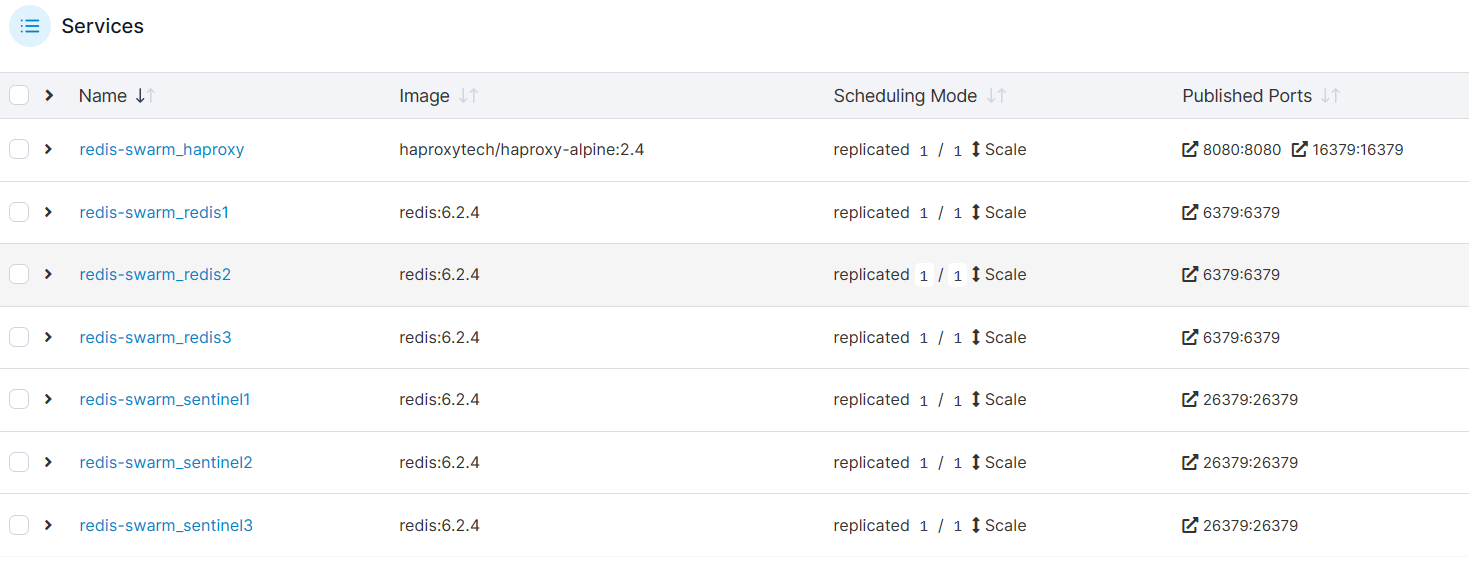Toggle the select-all services checkbox
Screen dimensions: 1469x572
19,96
